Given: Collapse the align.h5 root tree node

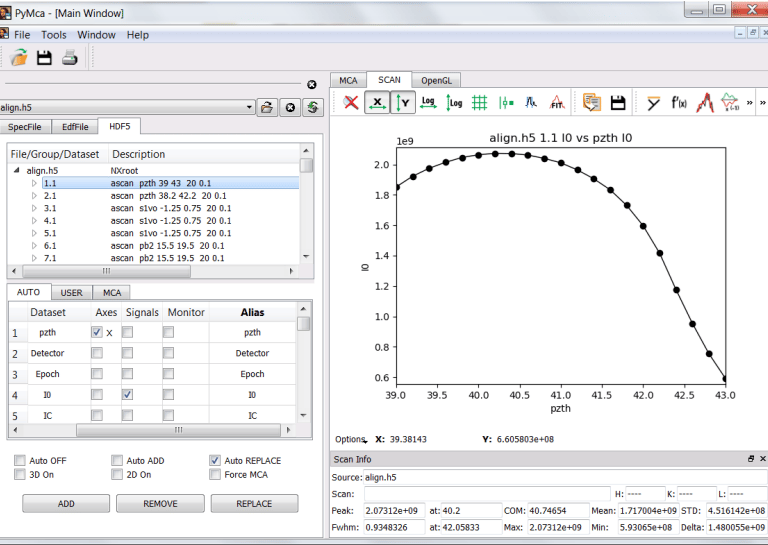Looking at the screenshot, I should click(17, 171).
